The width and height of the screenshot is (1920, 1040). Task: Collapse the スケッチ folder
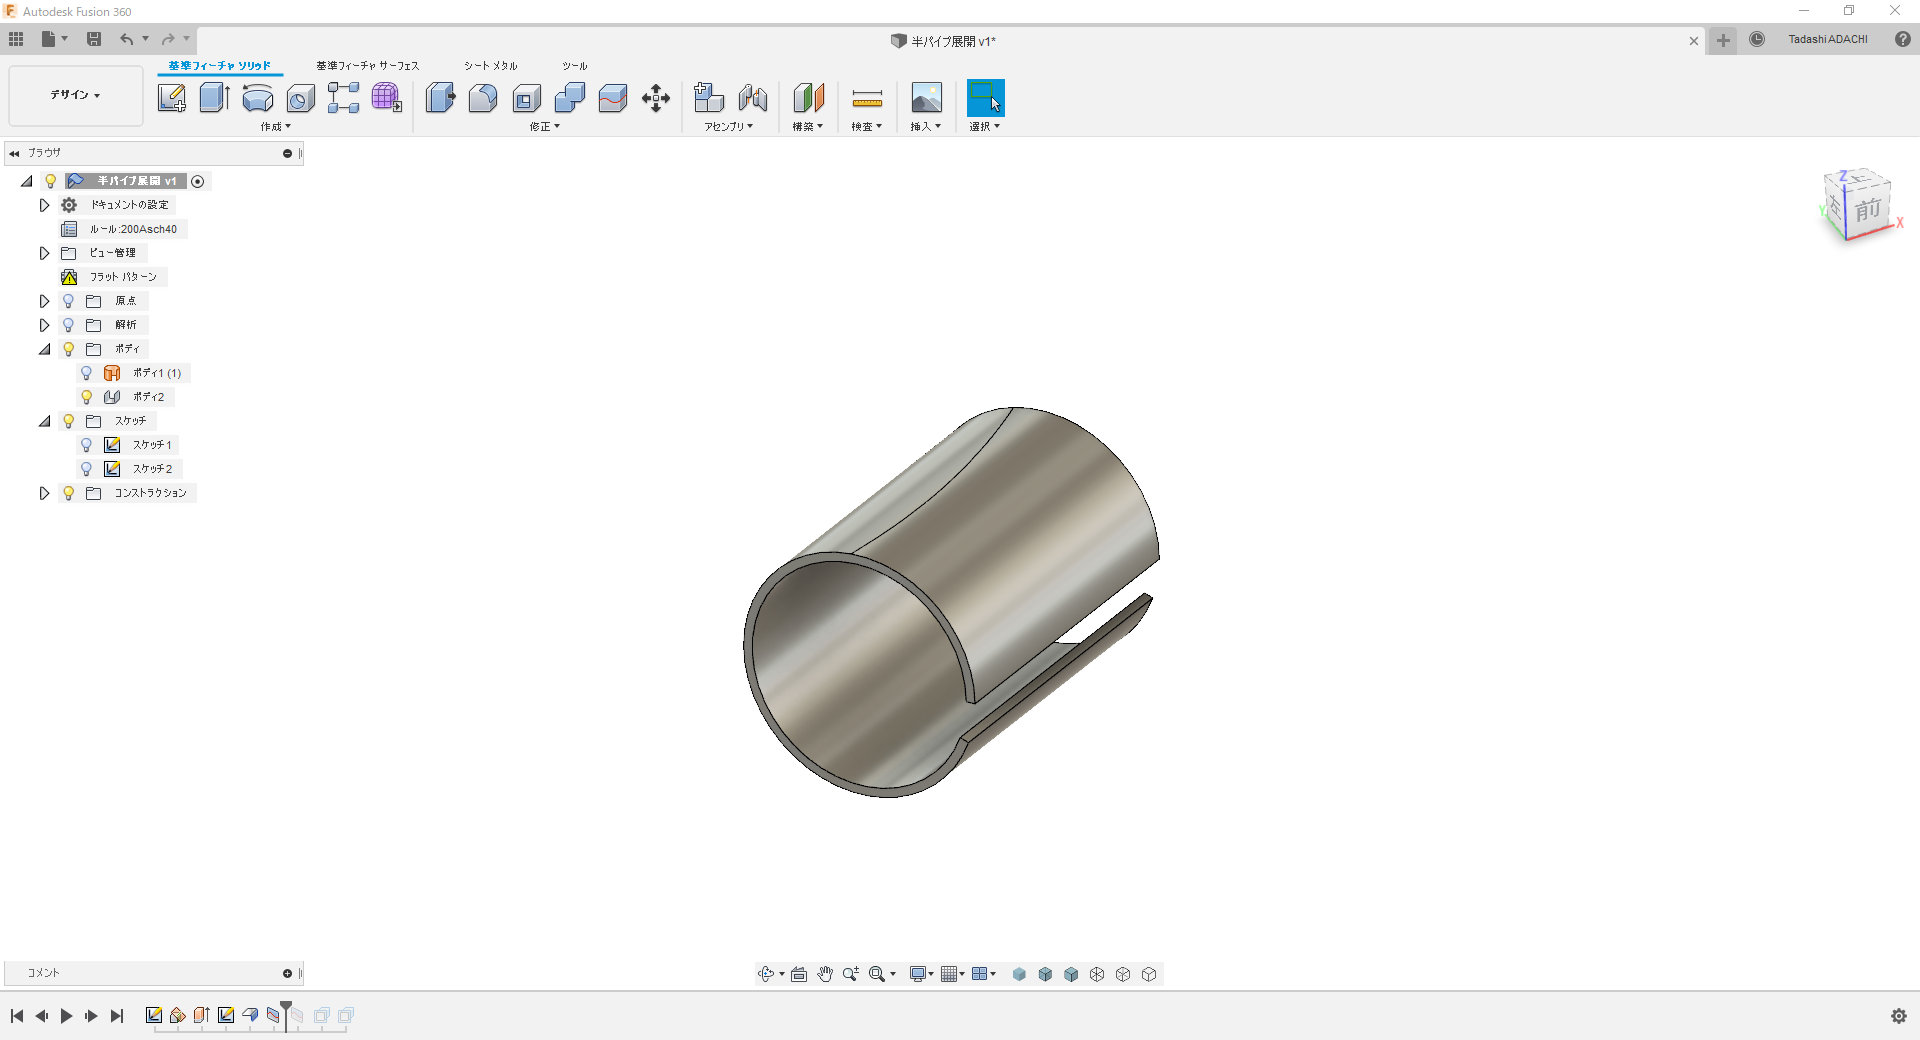[x=44, y=421]
